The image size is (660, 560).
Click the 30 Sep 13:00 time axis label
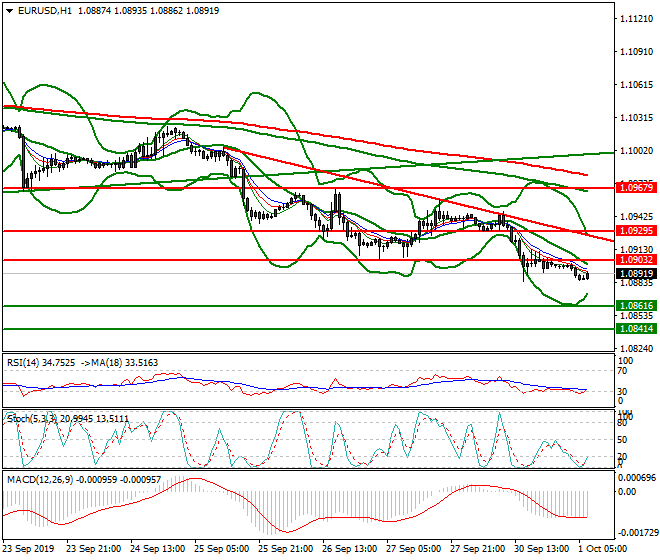pos(541,549)
